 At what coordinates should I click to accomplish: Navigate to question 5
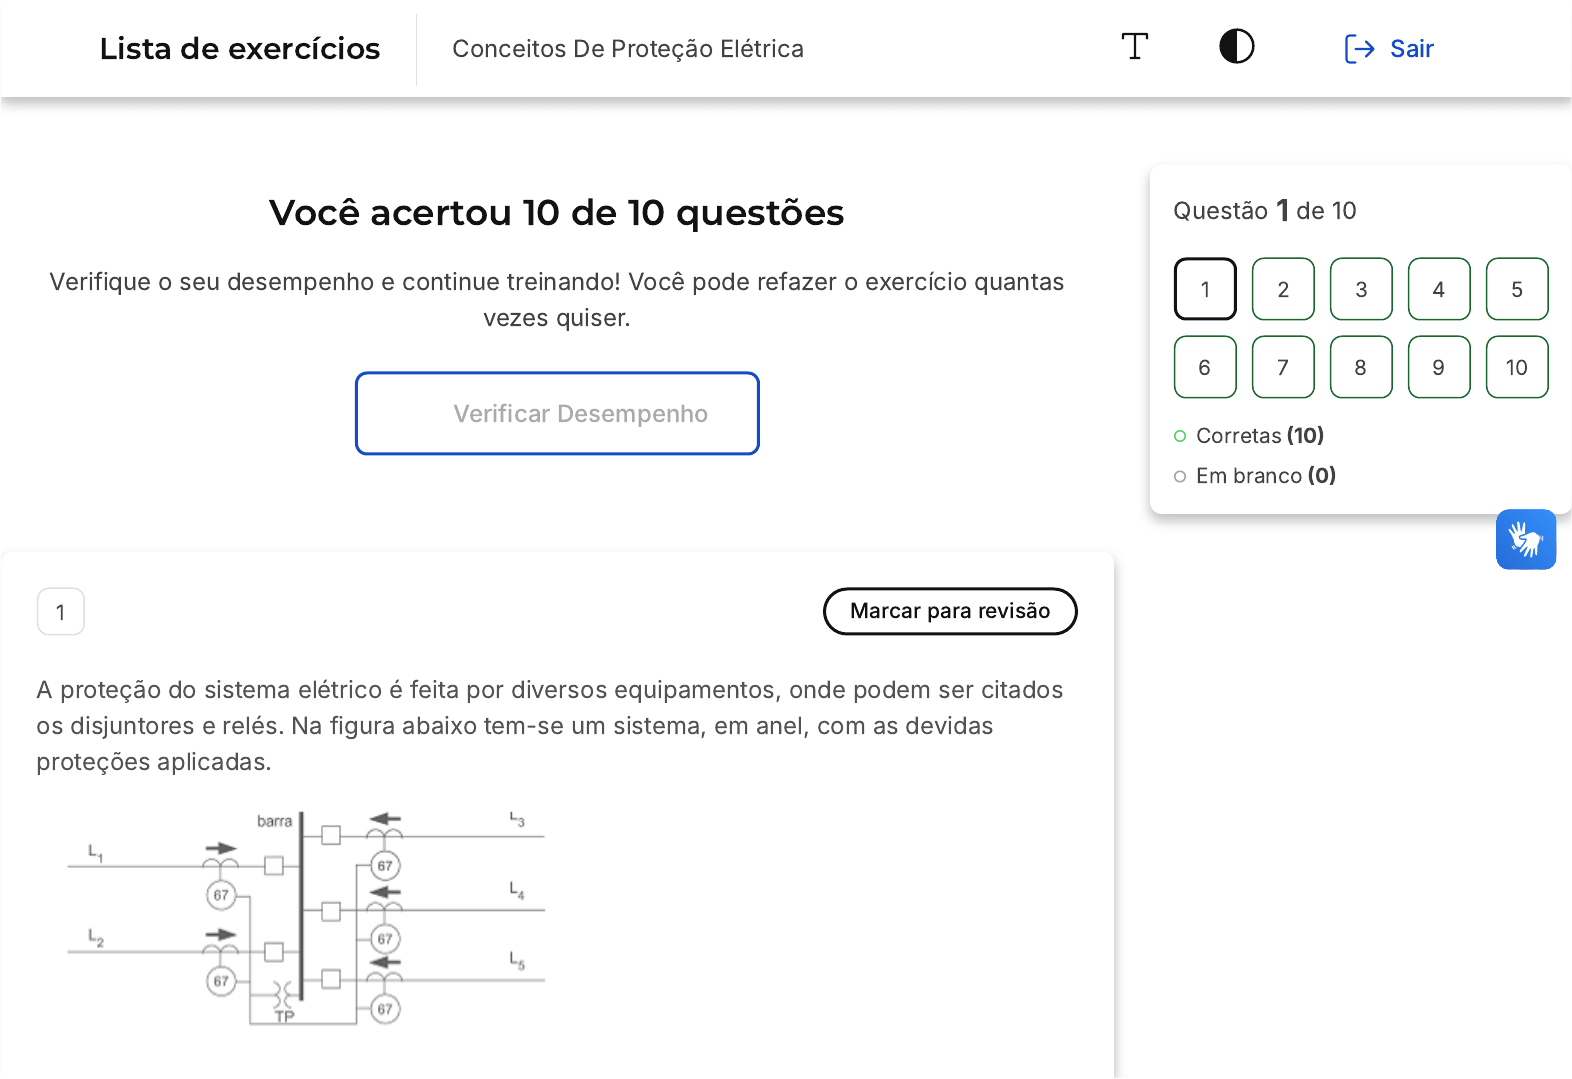click(x=1517, y=289)
